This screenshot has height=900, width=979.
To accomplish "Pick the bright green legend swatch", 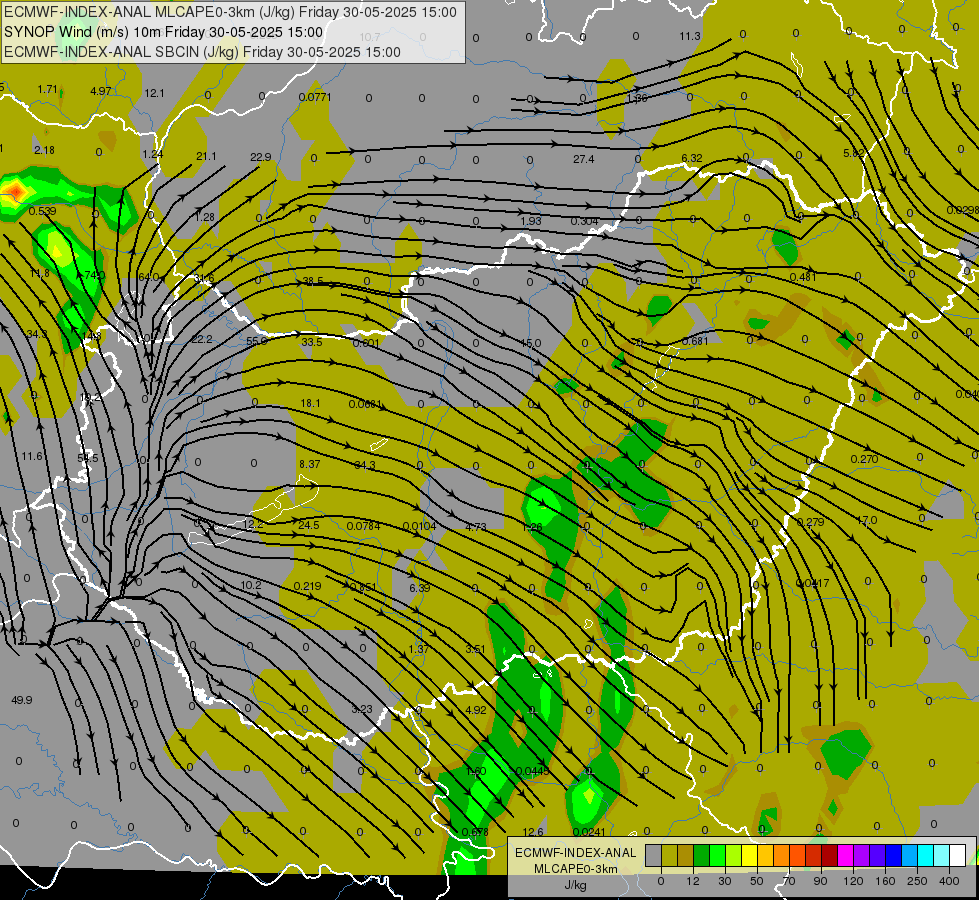I will tap(717, 855).
